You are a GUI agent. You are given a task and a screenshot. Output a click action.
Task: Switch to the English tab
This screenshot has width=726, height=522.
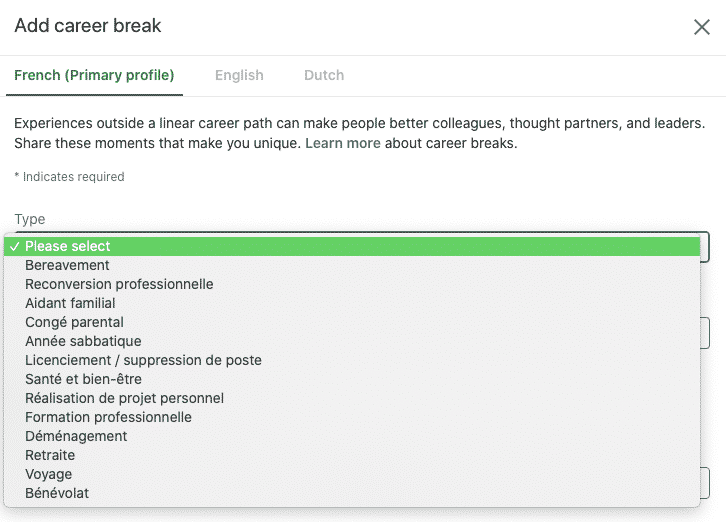[239, 75]
